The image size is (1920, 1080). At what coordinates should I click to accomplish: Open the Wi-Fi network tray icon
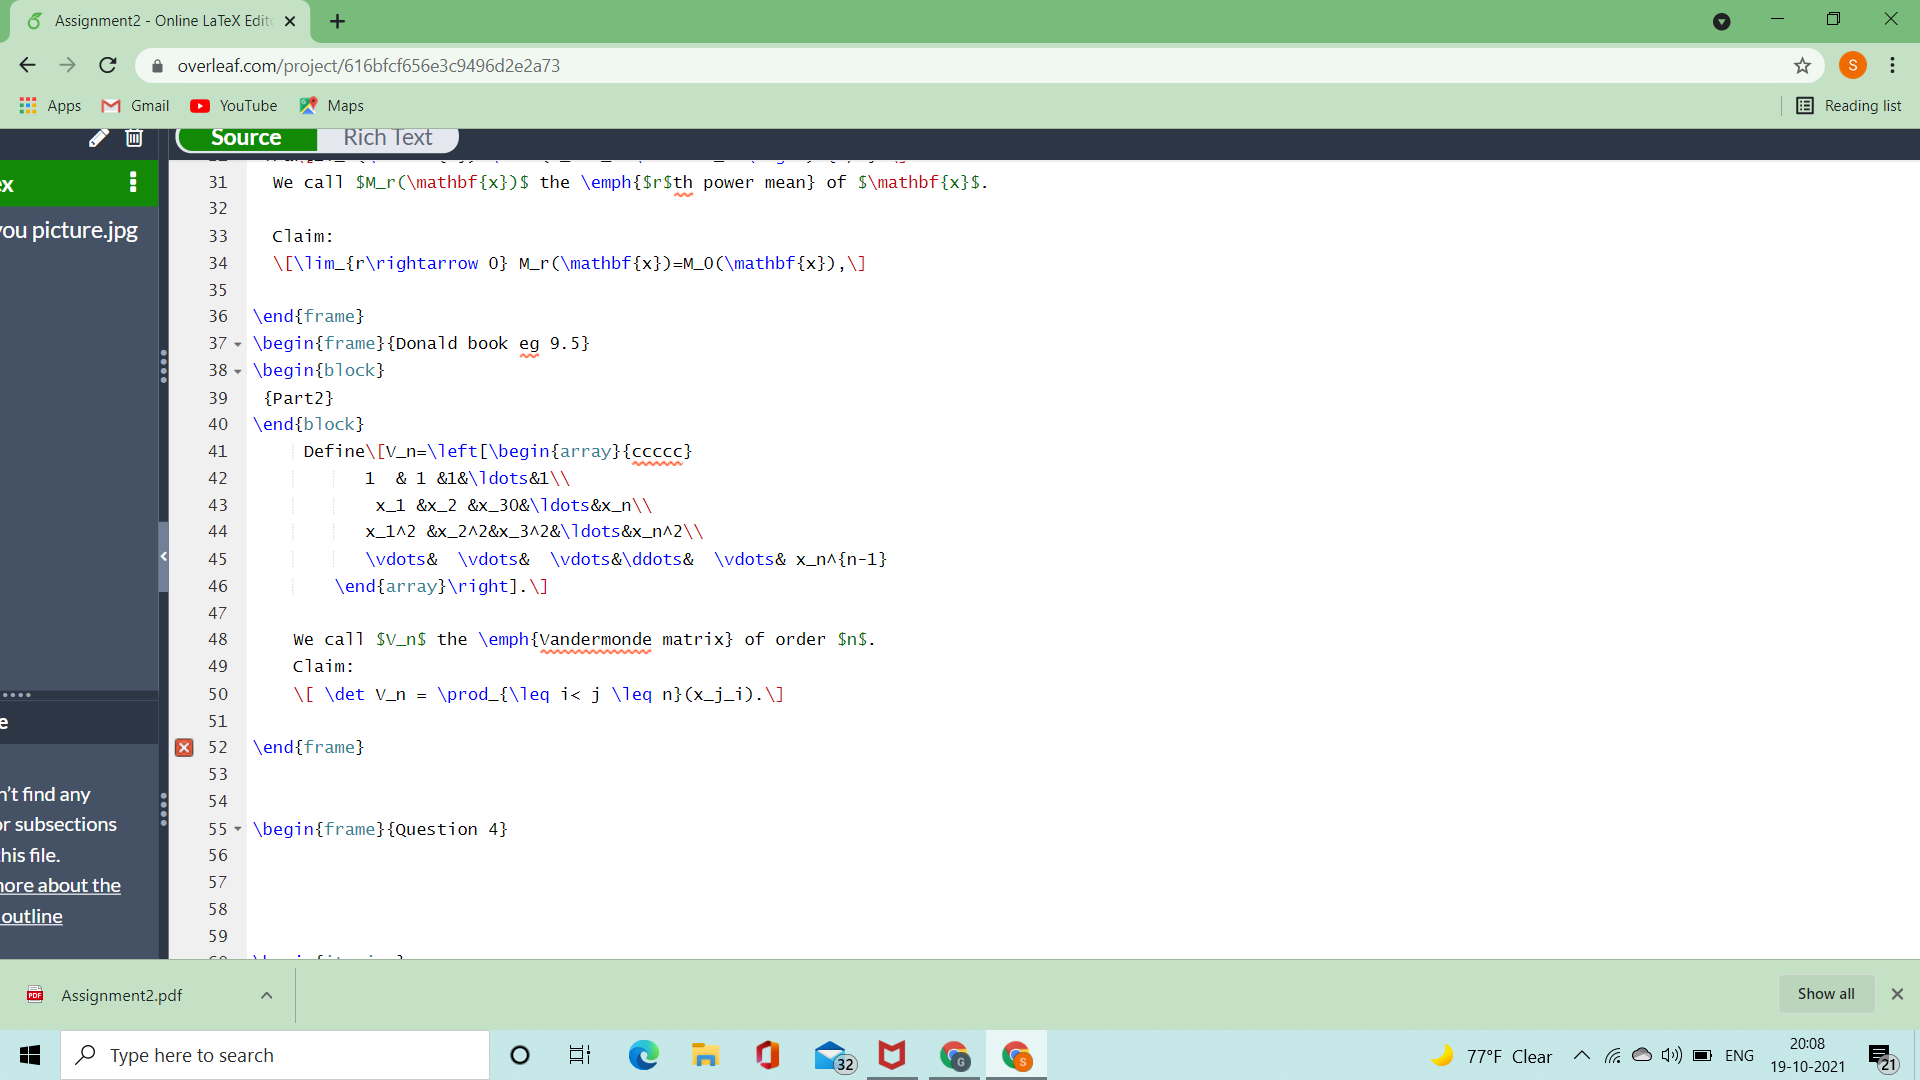pos(1612,1055)
